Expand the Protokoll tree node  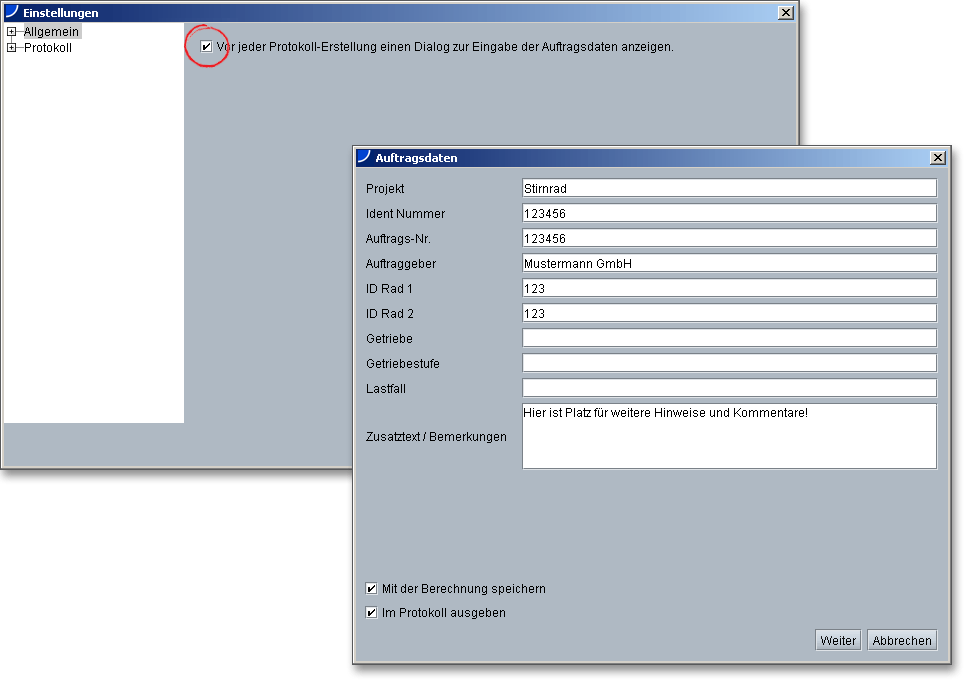(11, 48)
